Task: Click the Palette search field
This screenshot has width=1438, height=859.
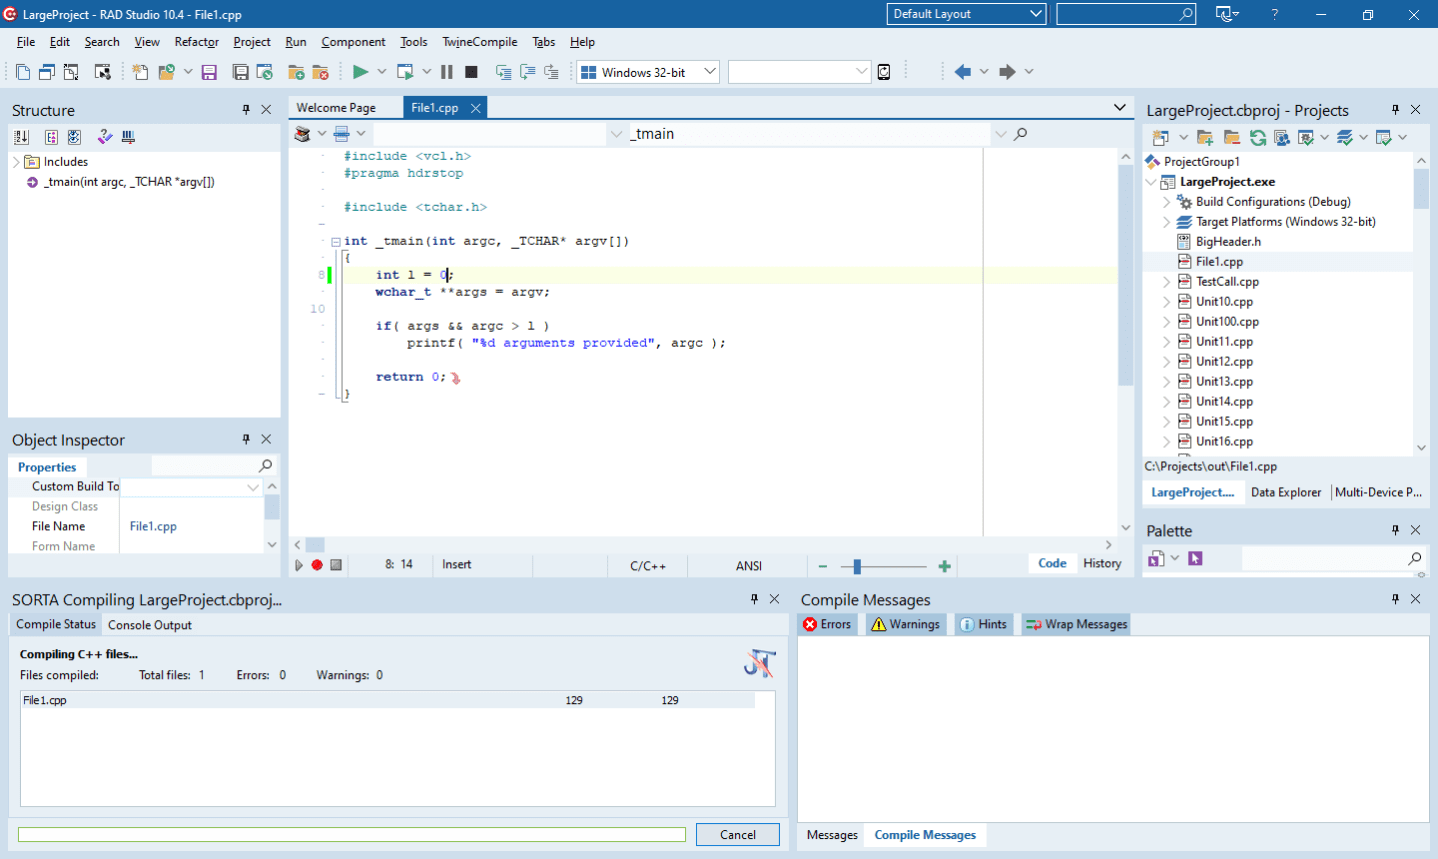Action: pyautogui.click(x=1333, y=558)
